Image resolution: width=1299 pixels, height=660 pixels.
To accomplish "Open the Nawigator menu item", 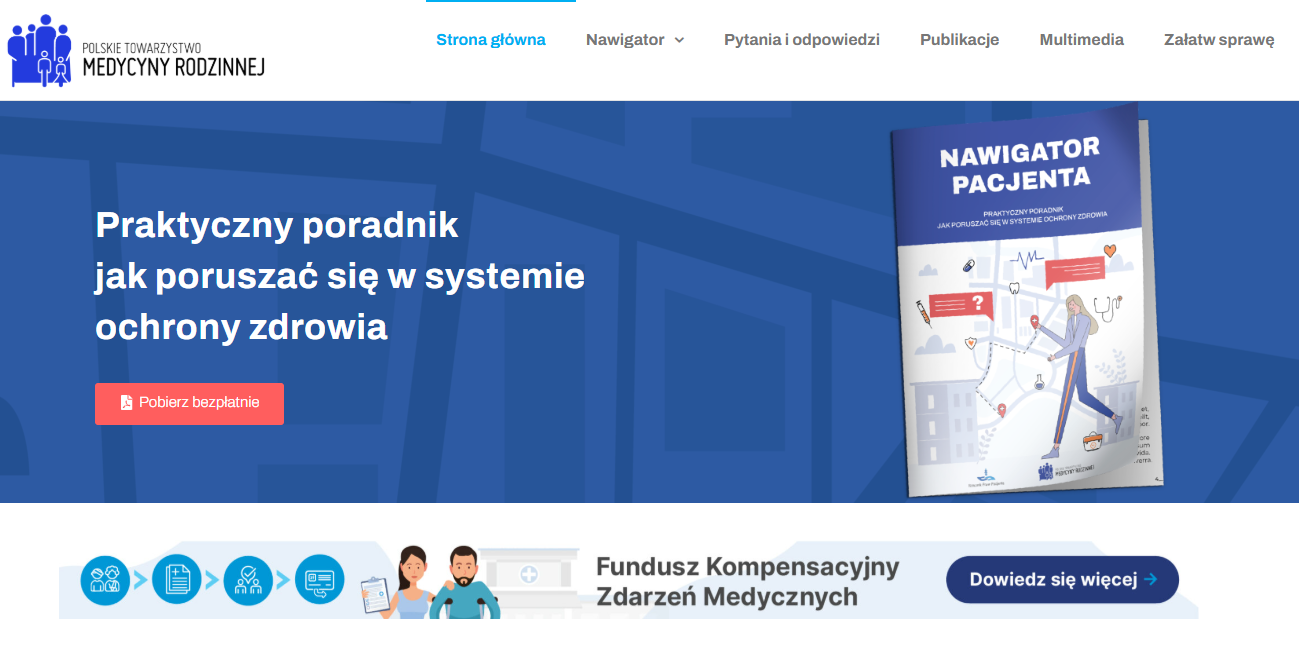I will click(x=625, y=40).
